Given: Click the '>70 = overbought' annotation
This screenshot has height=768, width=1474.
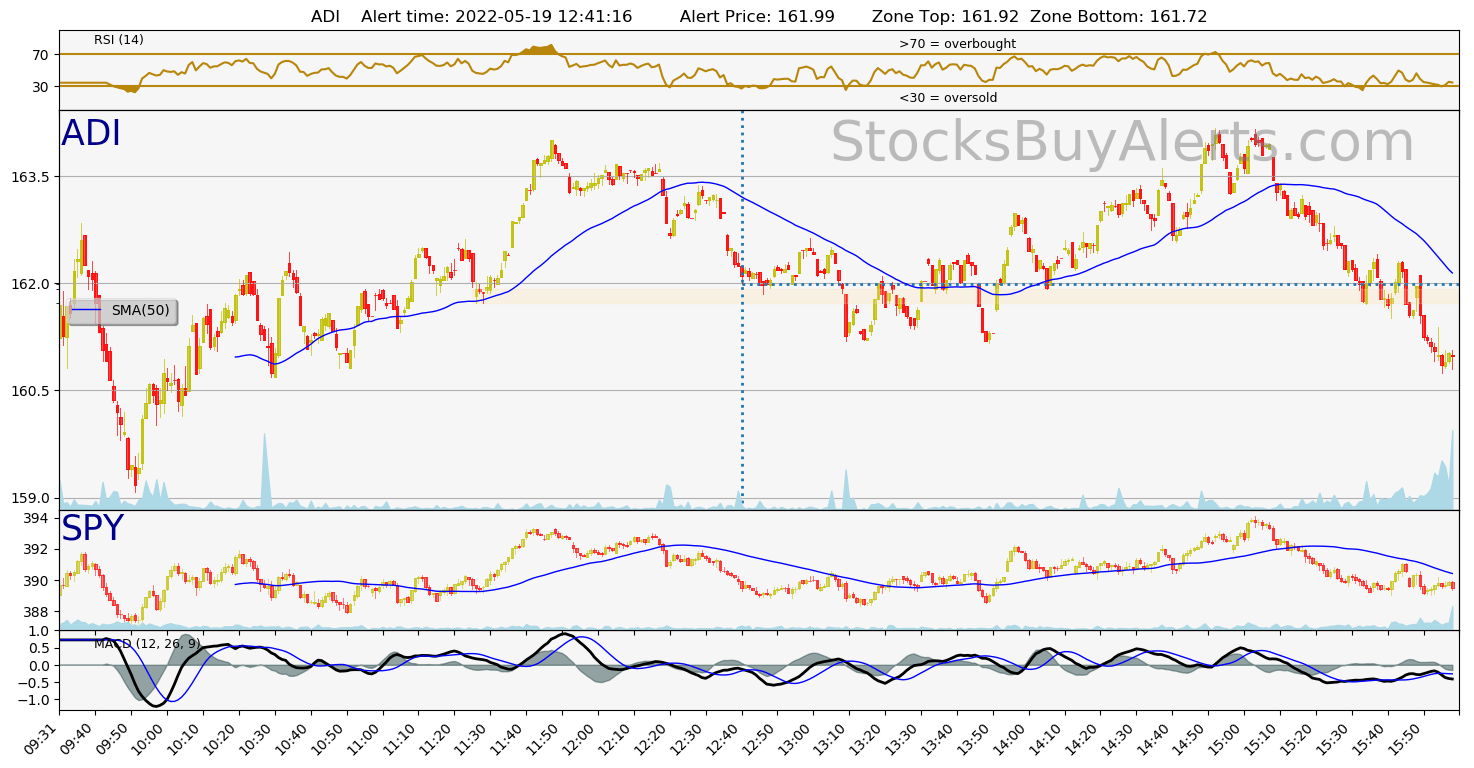Looking at the screenshot, I should 957,44.
